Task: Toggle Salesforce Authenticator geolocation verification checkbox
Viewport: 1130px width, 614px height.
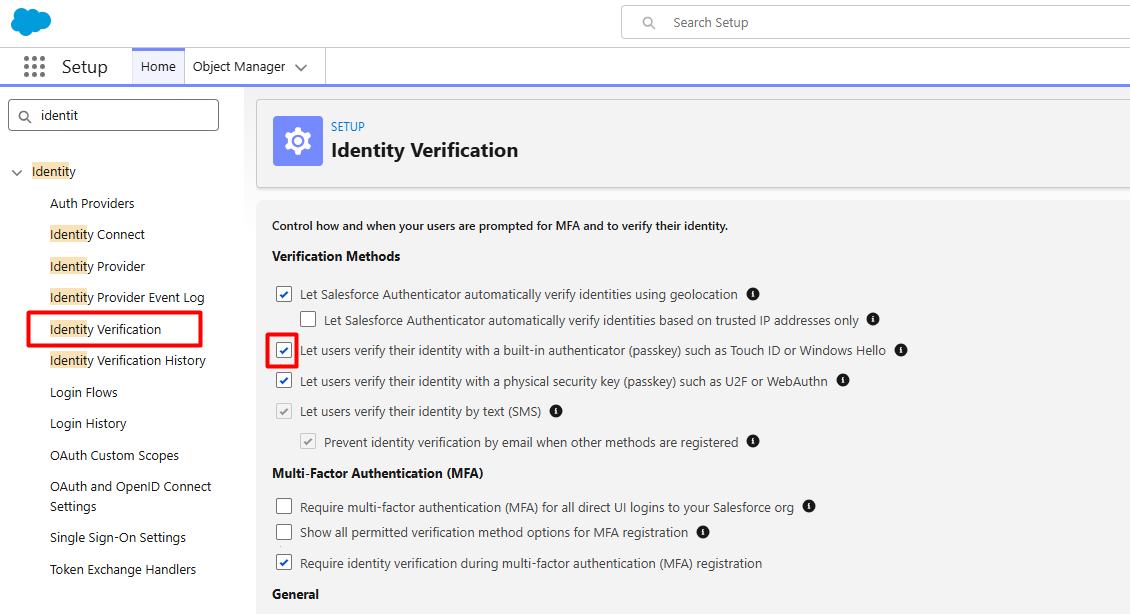Action: coord(284,294)
